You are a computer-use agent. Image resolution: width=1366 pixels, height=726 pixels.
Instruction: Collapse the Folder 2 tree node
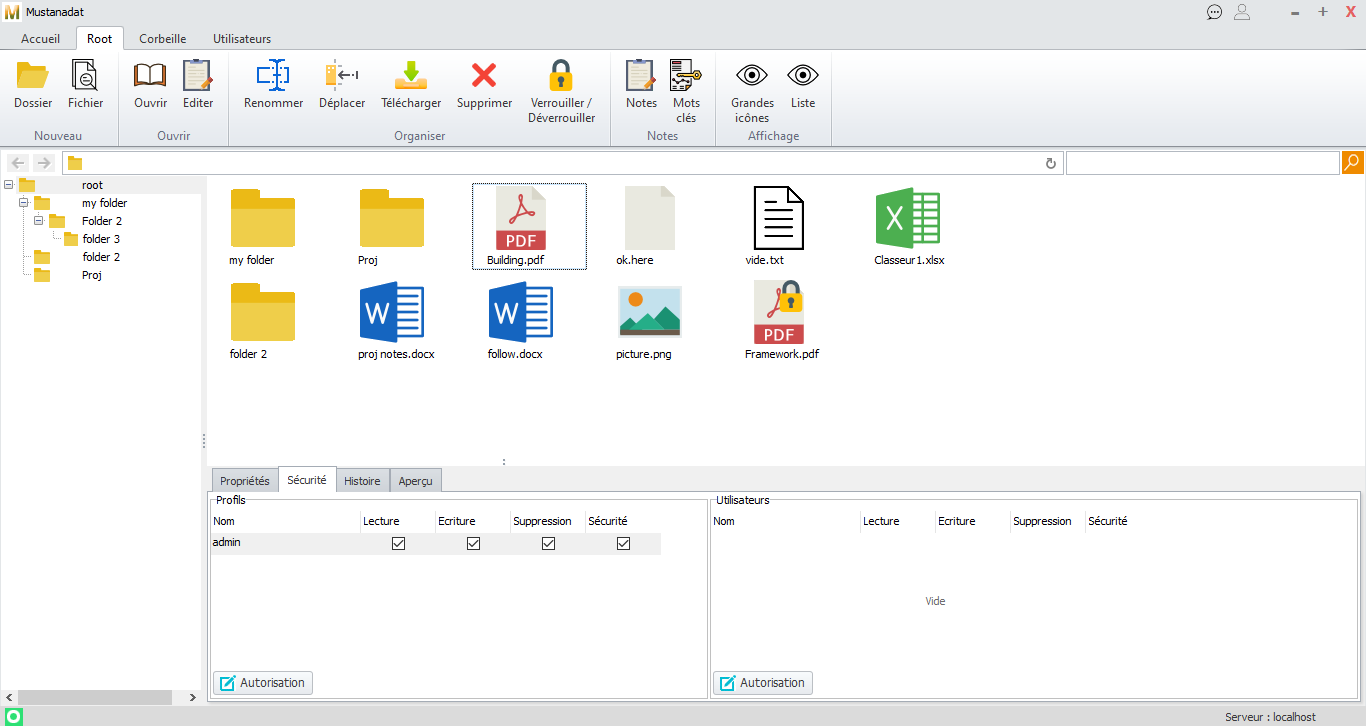(x=39, y=221)
